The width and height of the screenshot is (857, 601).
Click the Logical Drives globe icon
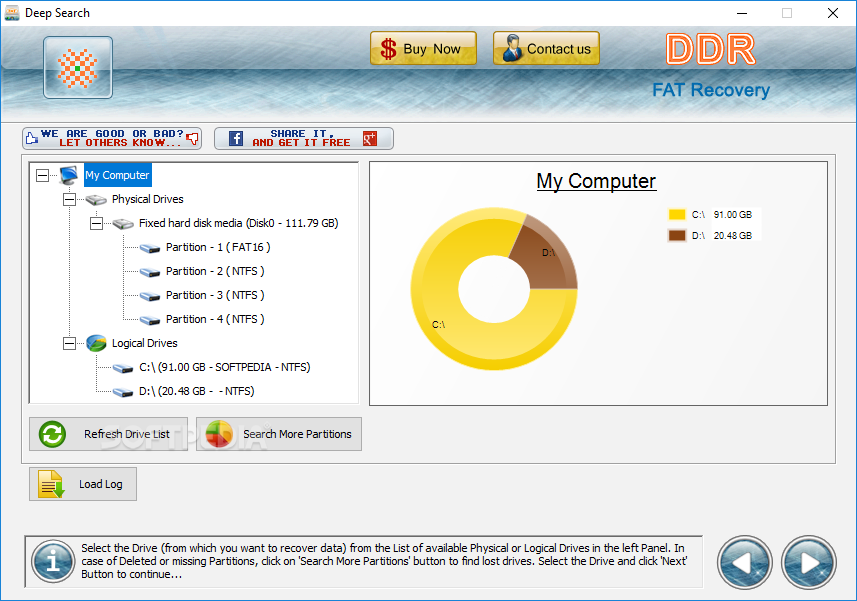click(96, 343)
